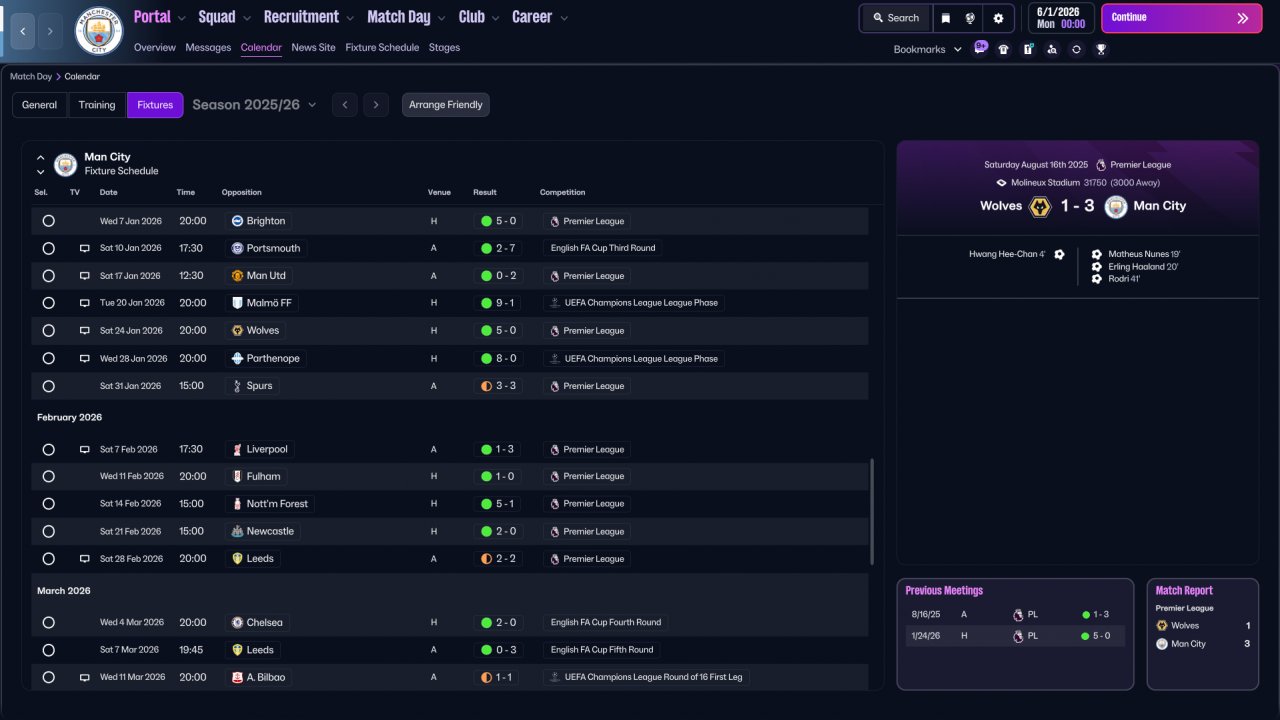This screenshot has height=720, width=1280.
Task: Click the Wolves crest in match summary panel
Action: pos(1040,206)
